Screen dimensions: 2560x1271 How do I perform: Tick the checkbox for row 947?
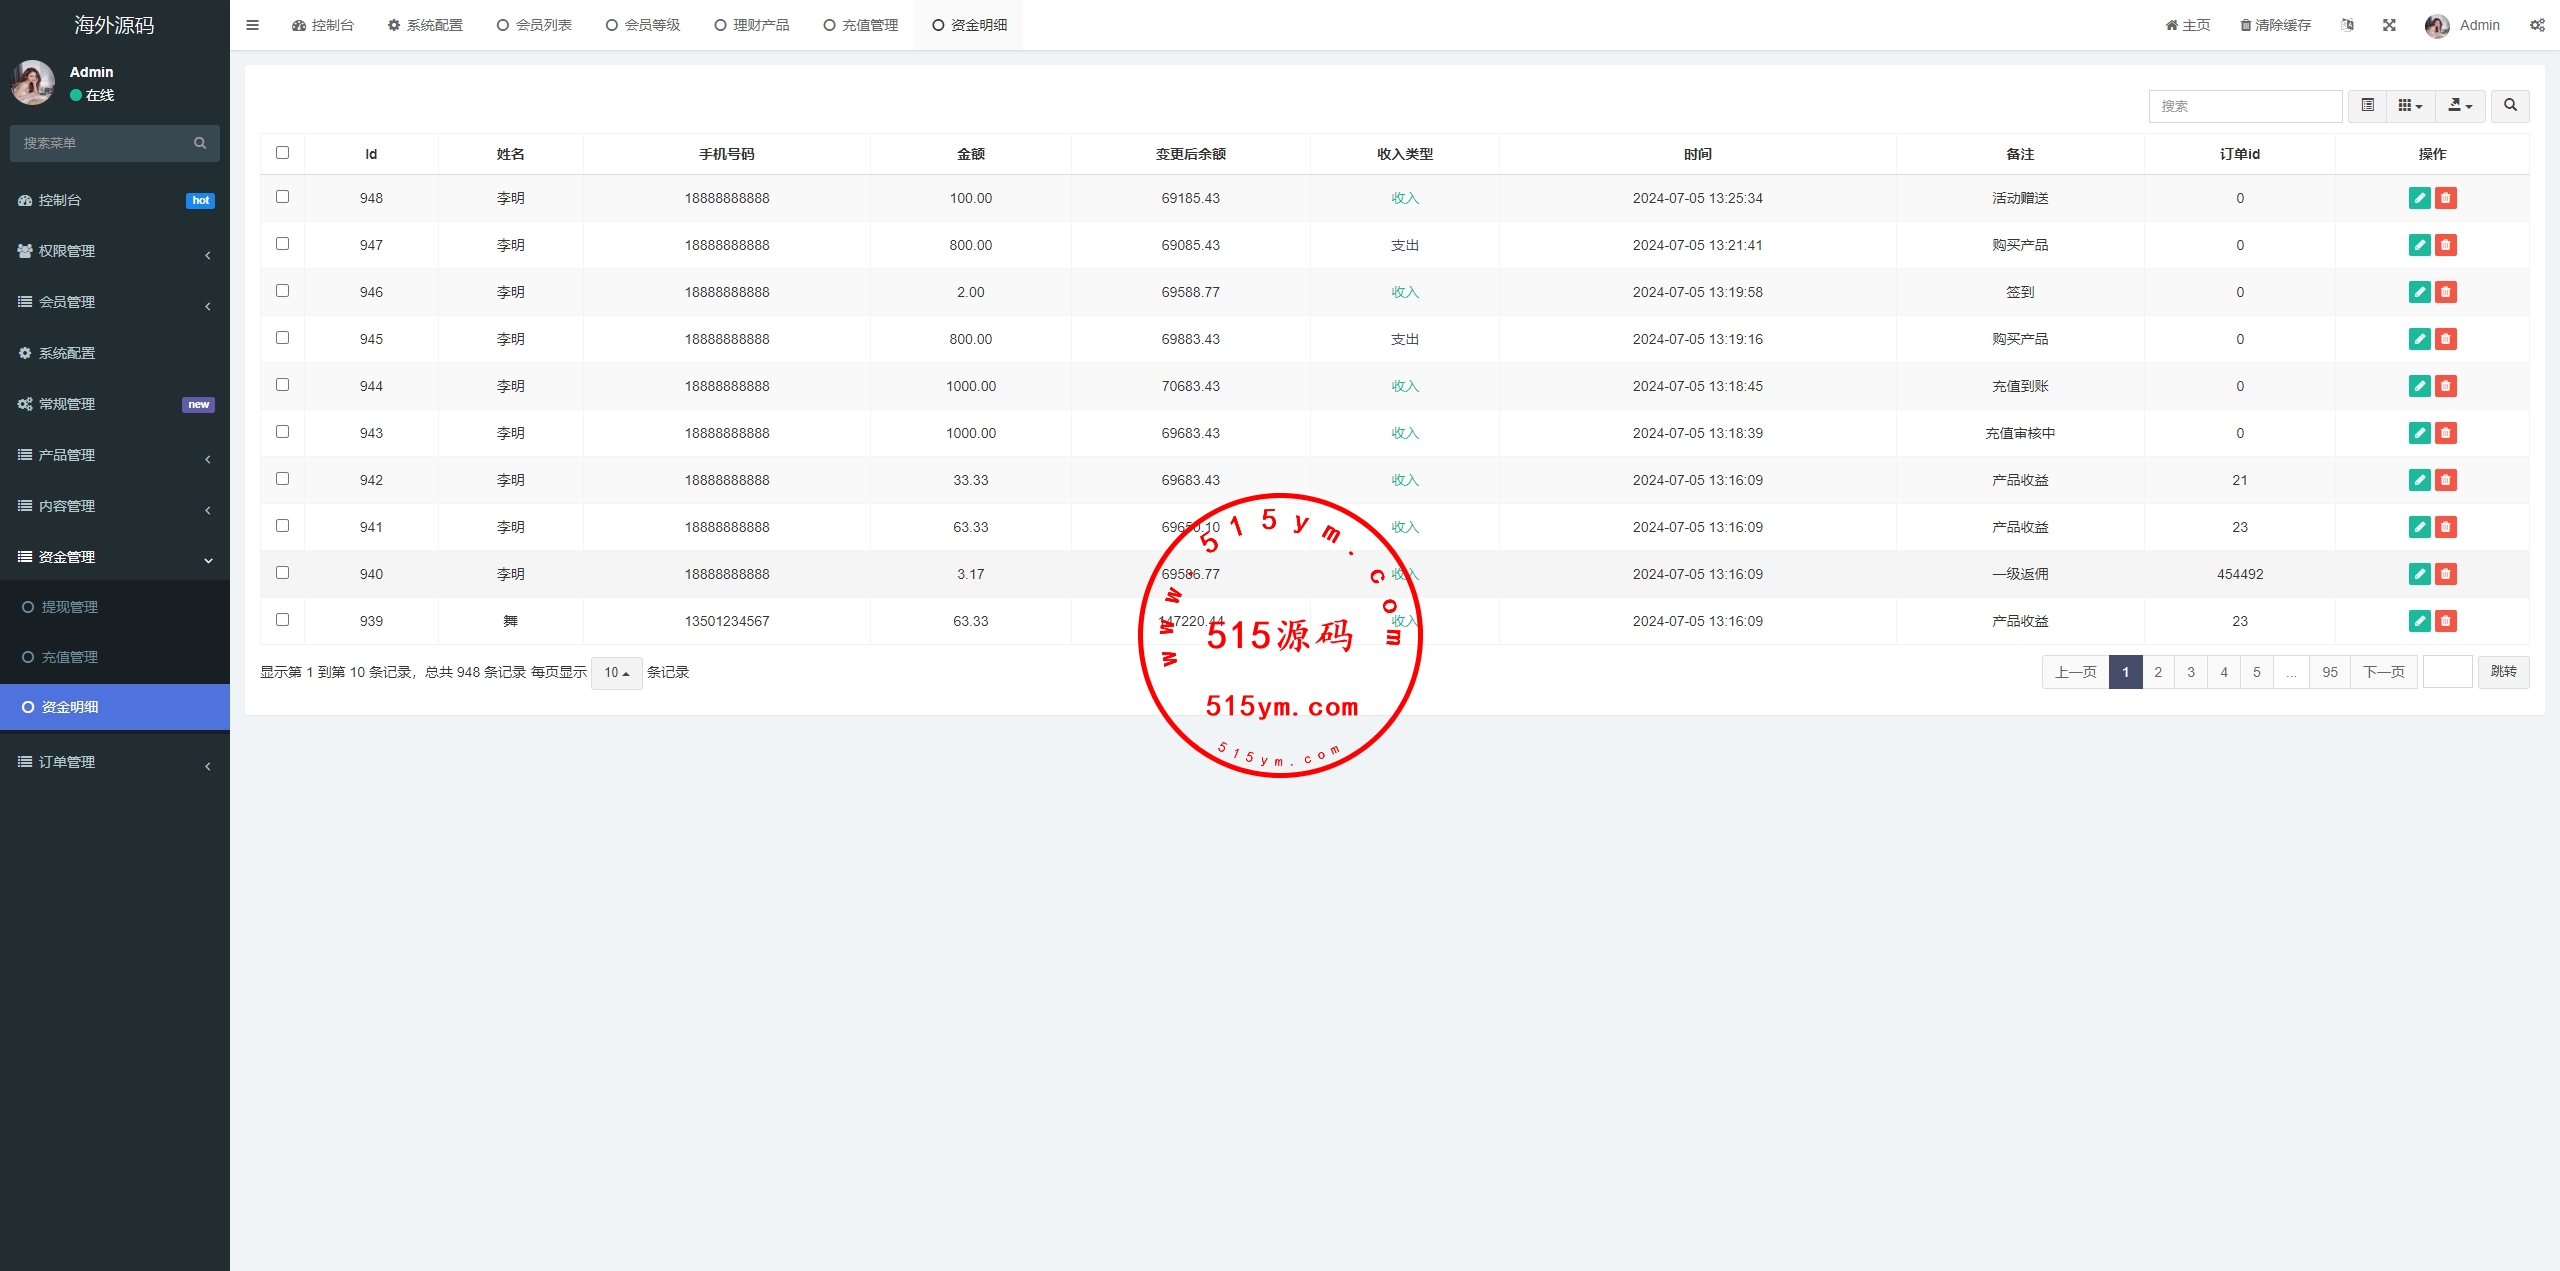pyautogui.click(x=282, y=244)
